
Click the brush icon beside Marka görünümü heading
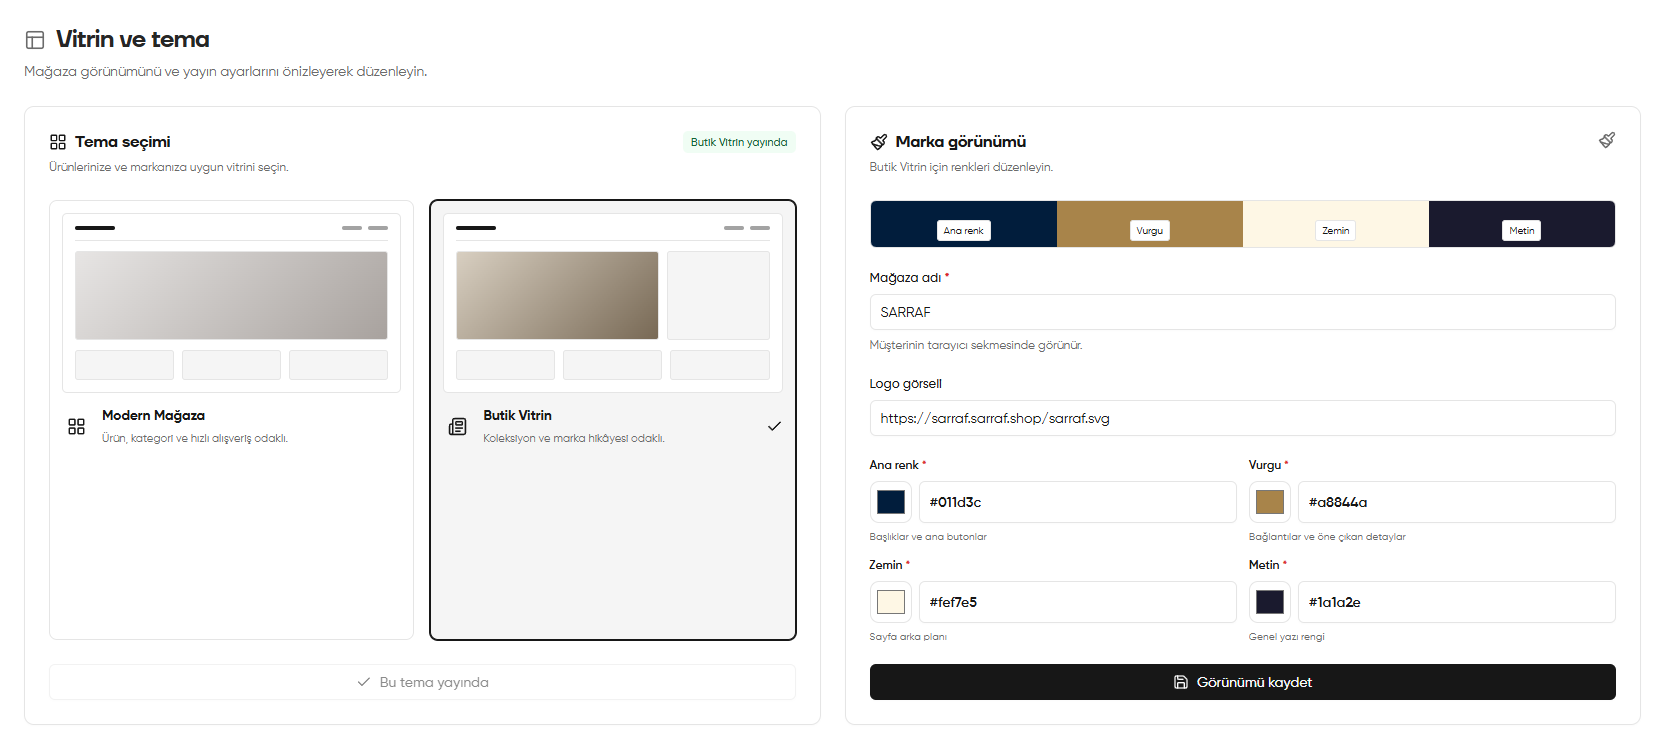(879, 142)
